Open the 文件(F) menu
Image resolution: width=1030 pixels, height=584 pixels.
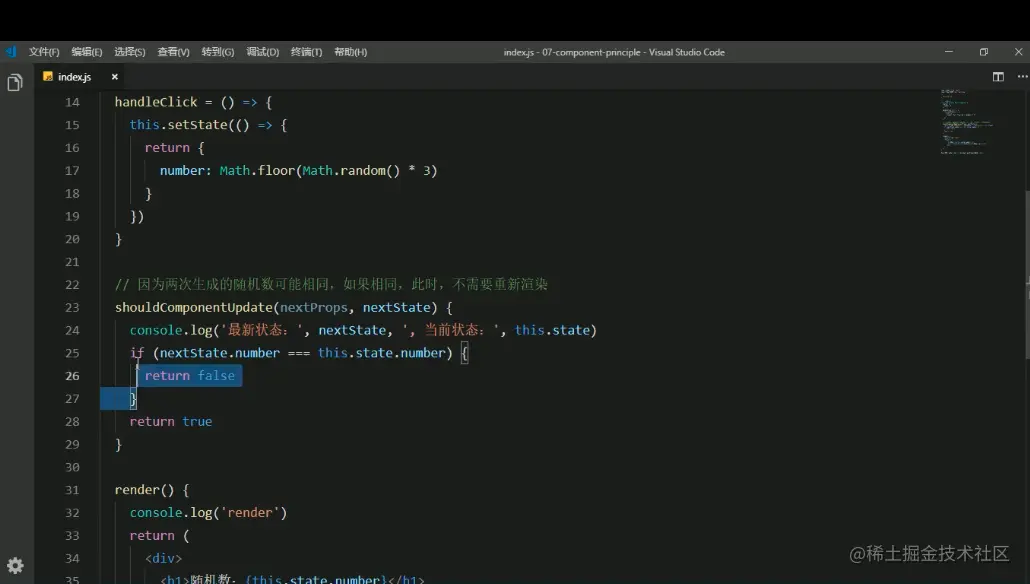tap(44, 52)
